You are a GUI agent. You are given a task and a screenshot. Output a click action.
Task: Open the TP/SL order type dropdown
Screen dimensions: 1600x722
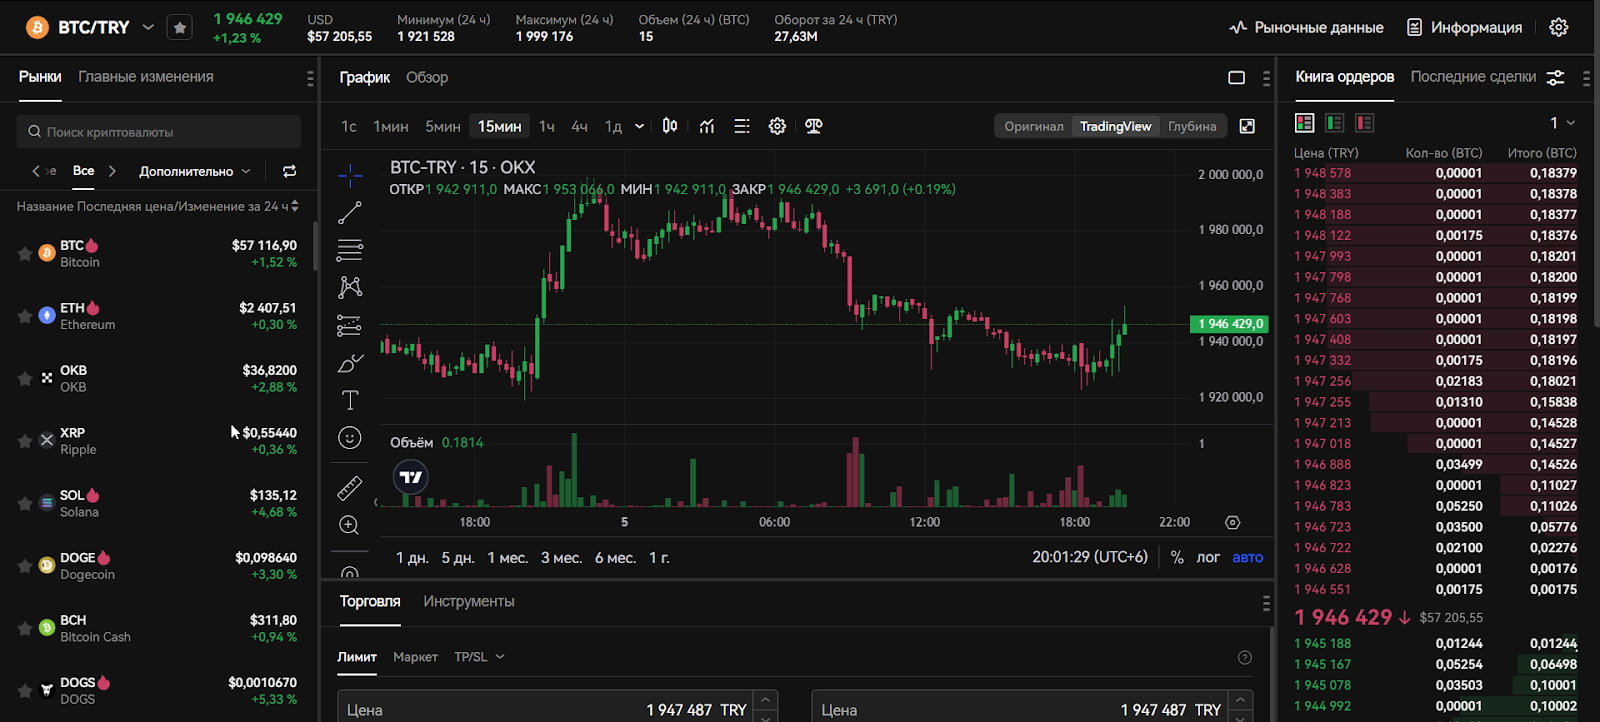479,657
